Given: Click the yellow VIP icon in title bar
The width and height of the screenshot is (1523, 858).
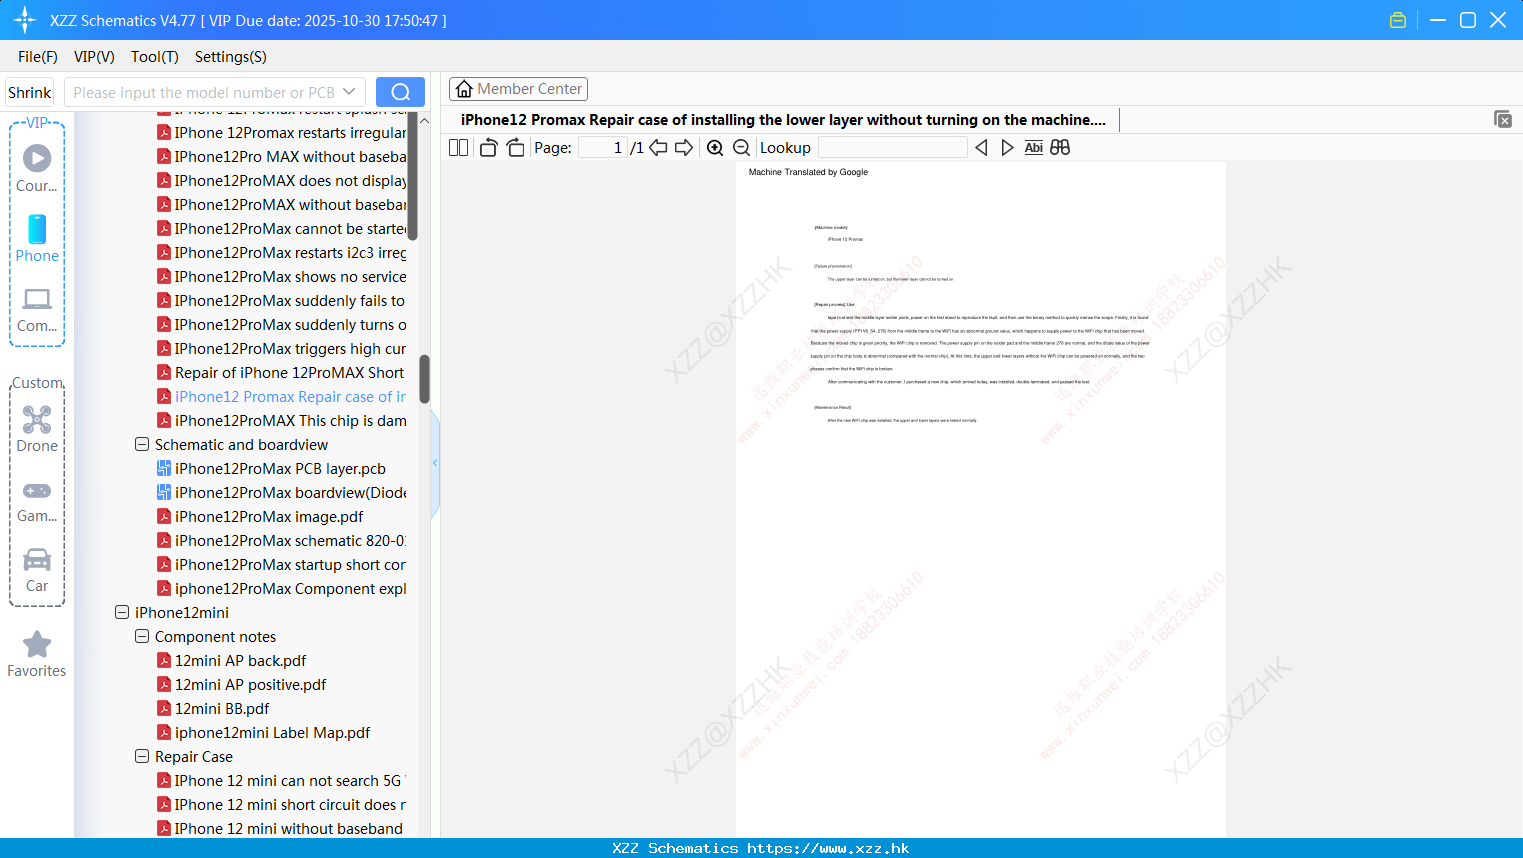Looking at the screenshot, I should coord(1398,20).
